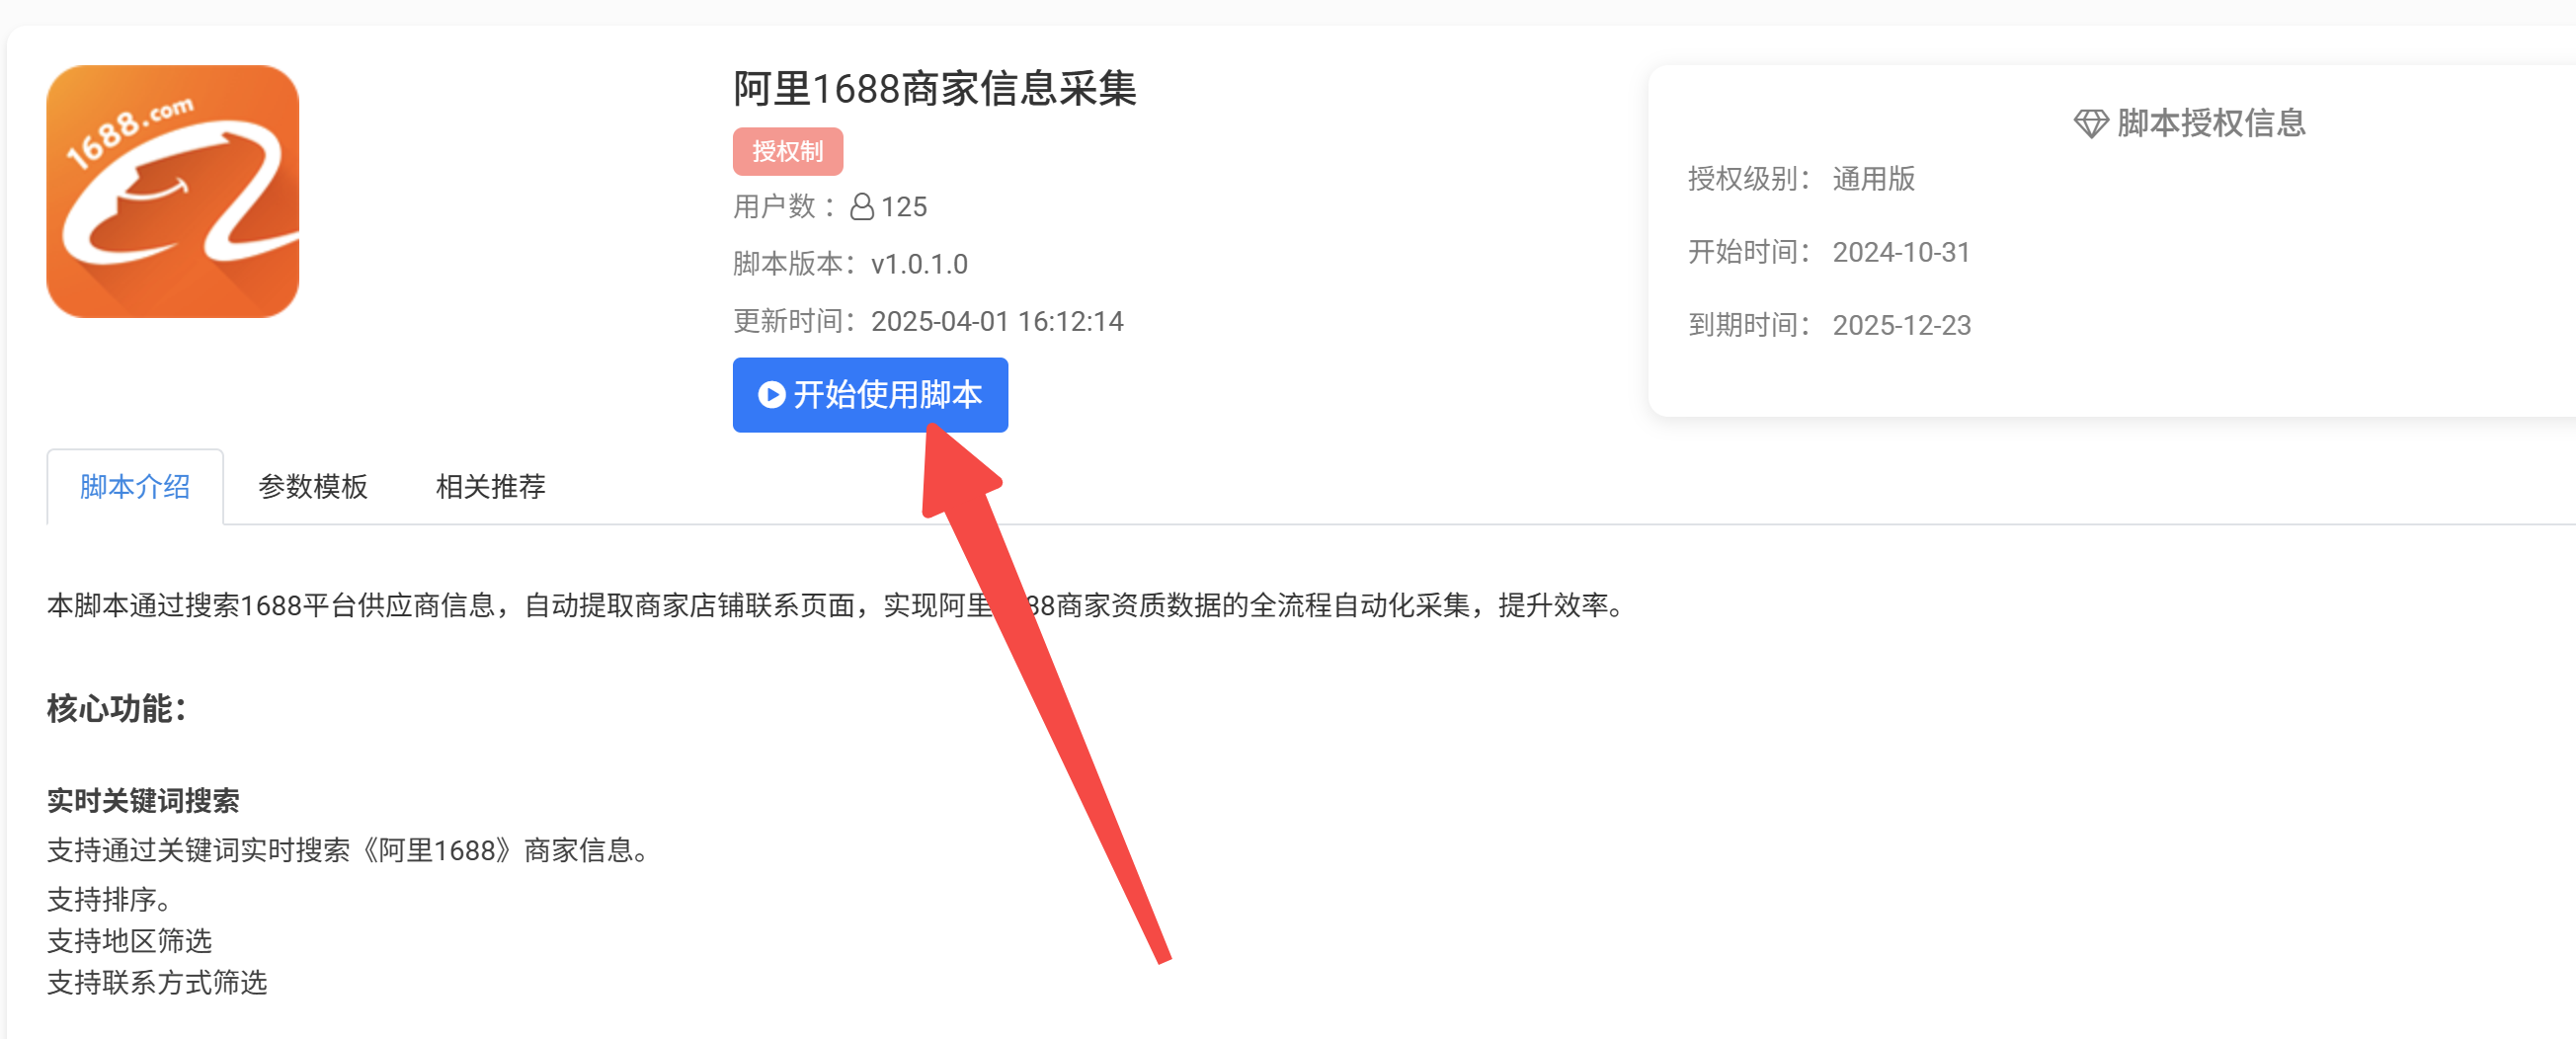
Task: Click the user count number 125
Action: click(904, 207)
